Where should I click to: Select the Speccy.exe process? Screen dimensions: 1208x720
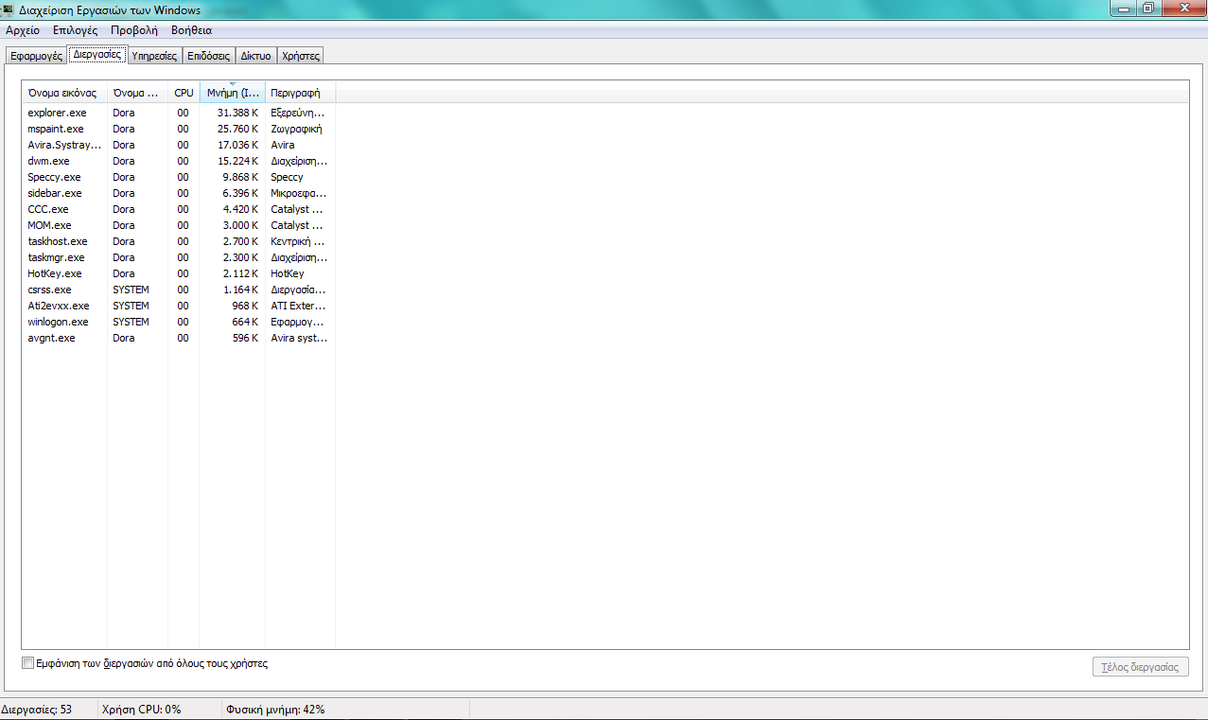[x=180, y=177]
